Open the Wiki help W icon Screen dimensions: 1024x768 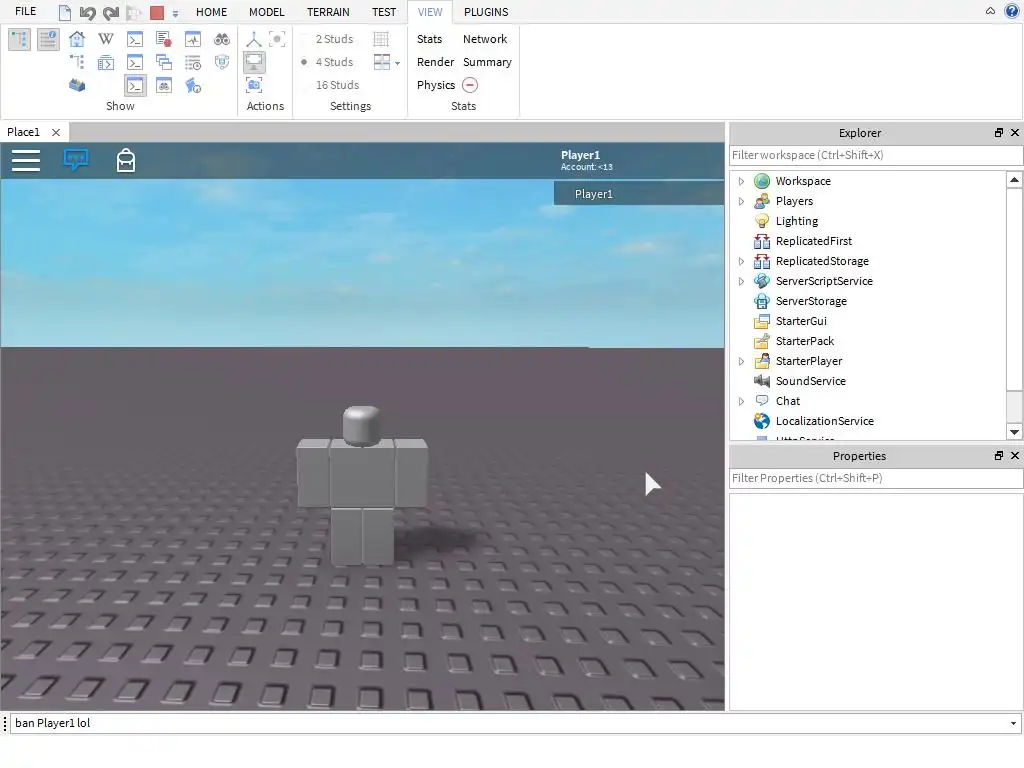point(106,39)
